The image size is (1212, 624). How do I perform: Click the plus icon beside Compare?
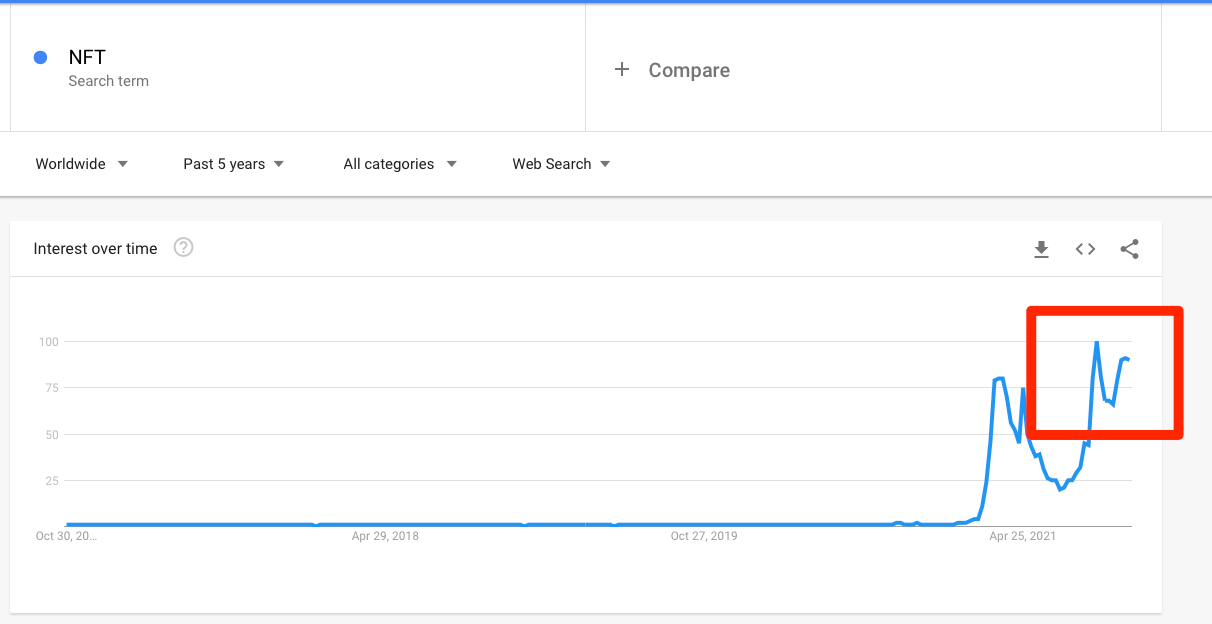pos(622,69)
